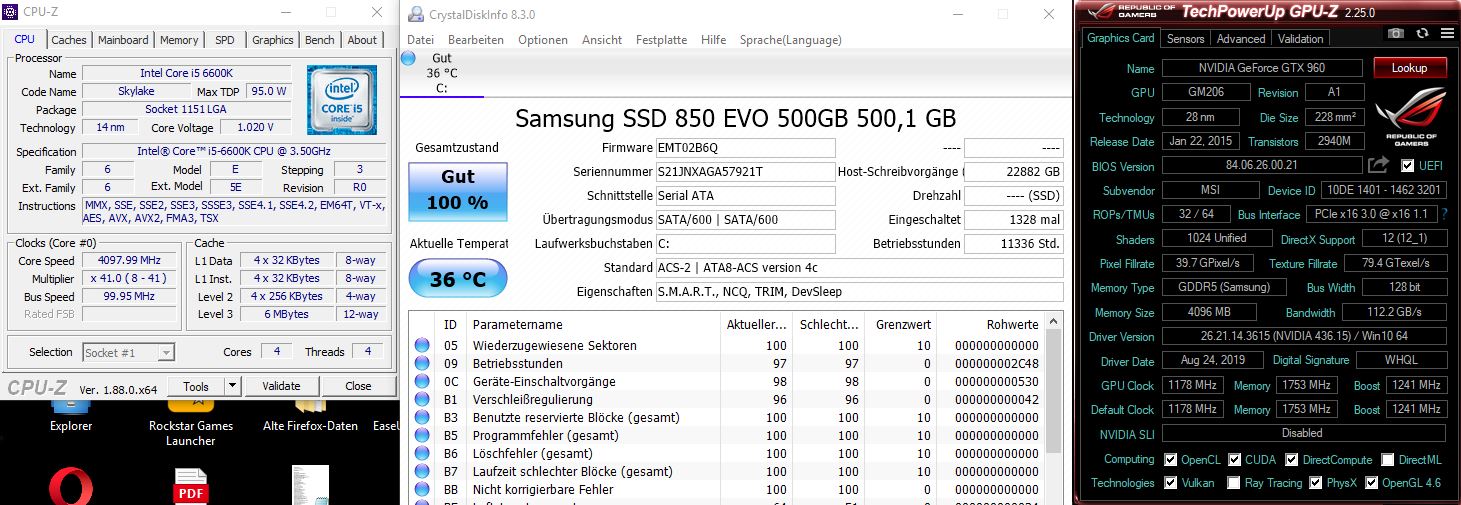The height and width of the screenshot is (505, 1461).
Task: Click the status orb of attribute B6 Löschfehler
Action: (422, 454)
